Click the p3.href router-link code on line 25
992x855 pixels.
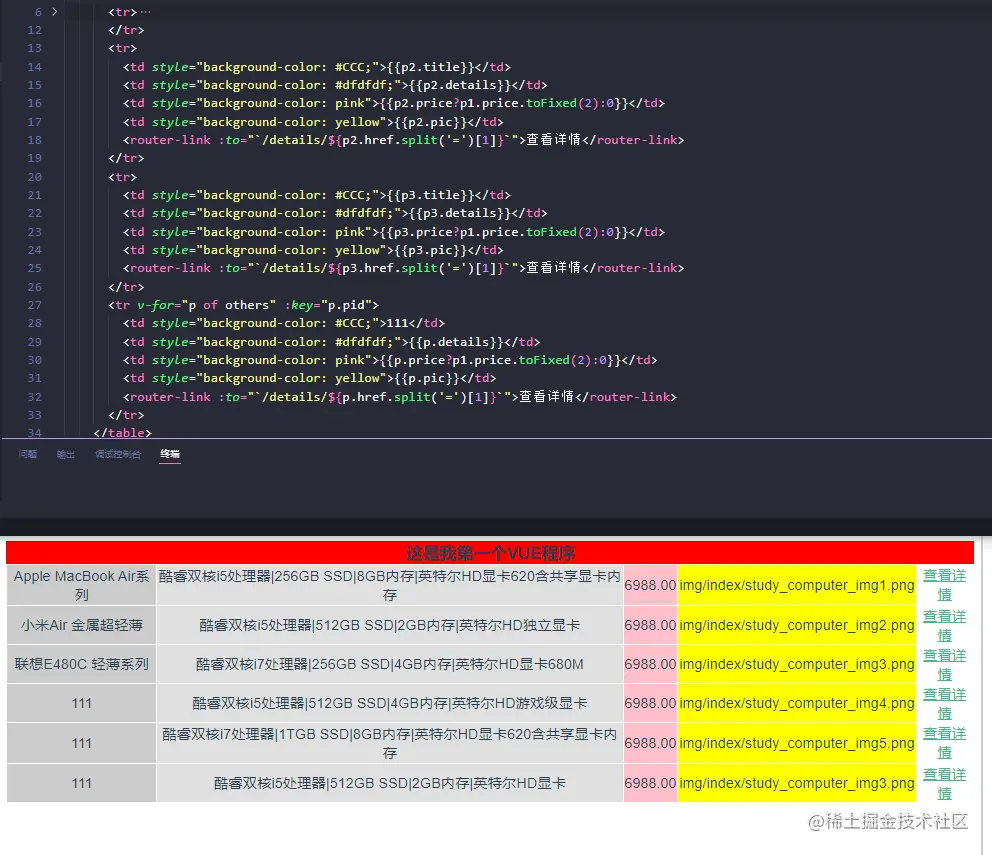pos(404,268)
